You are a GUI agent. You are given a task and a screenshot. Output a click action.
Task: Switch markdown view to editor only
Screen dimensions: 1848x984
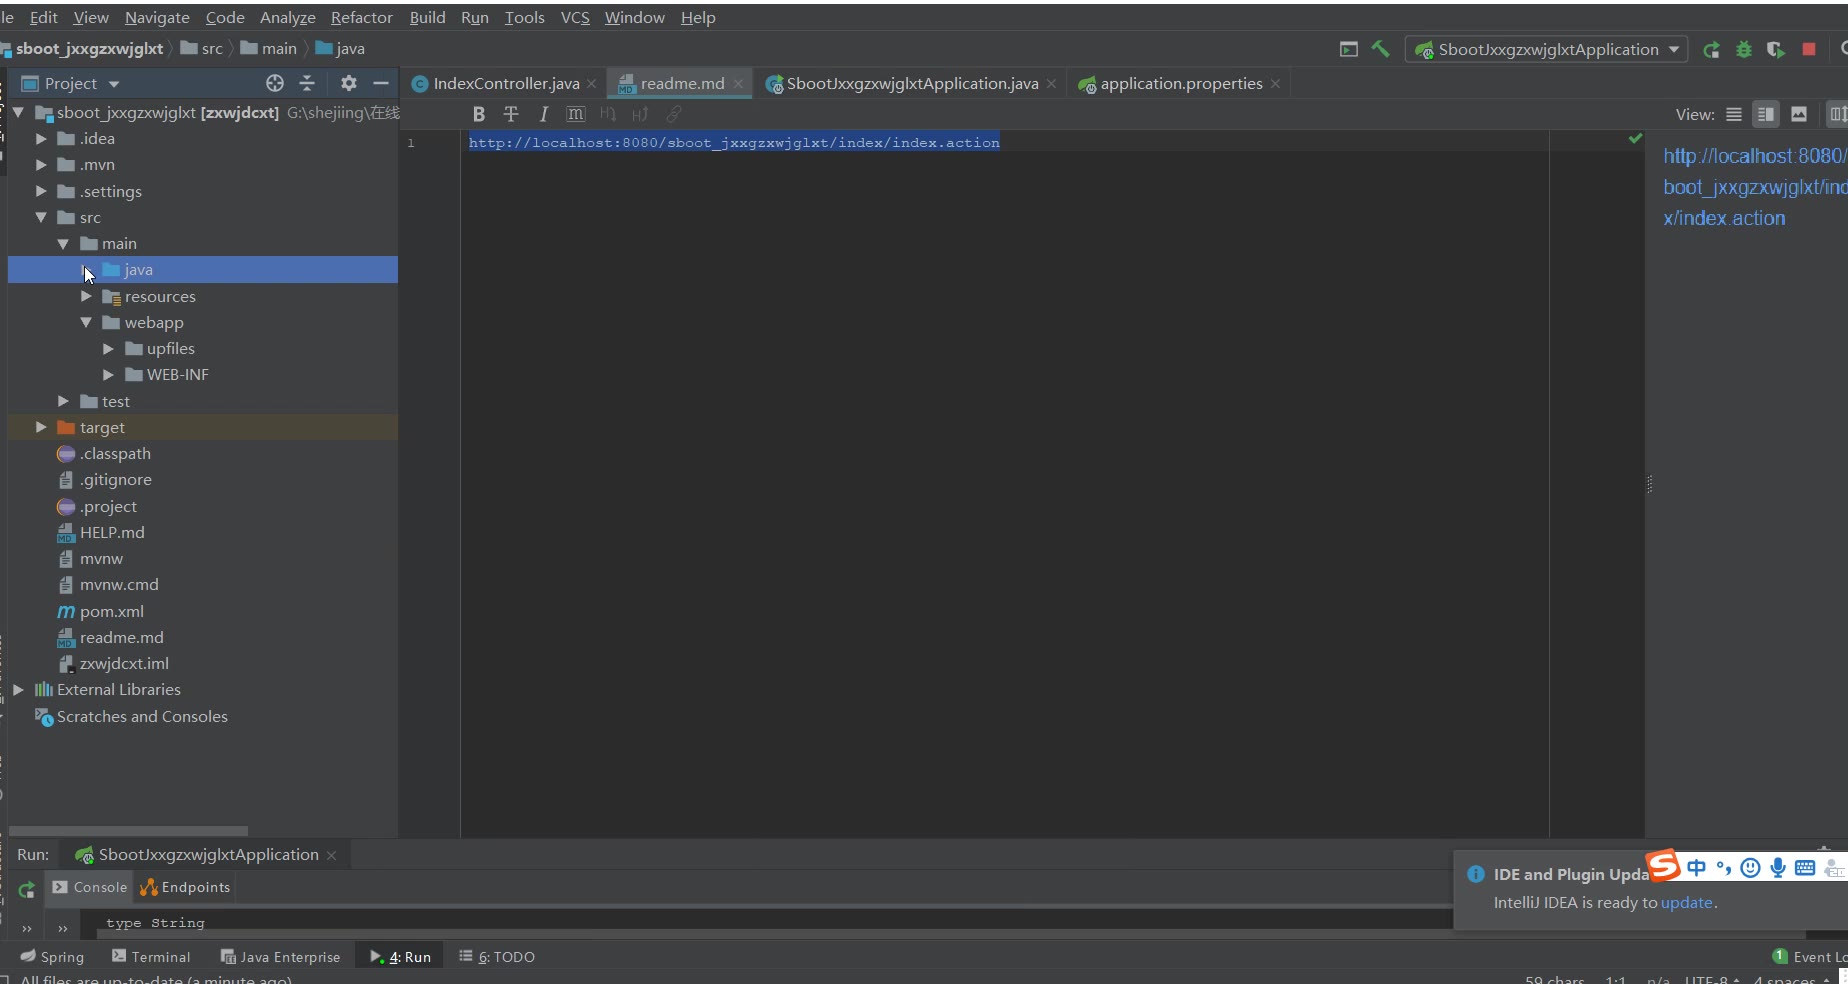point(1734,114)
